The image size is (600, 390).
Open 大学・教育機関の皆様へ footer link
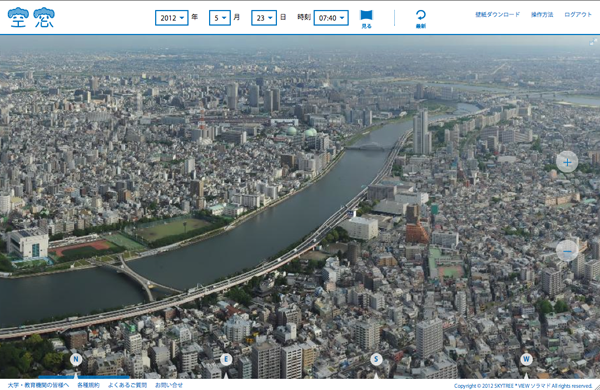point(38,385)
